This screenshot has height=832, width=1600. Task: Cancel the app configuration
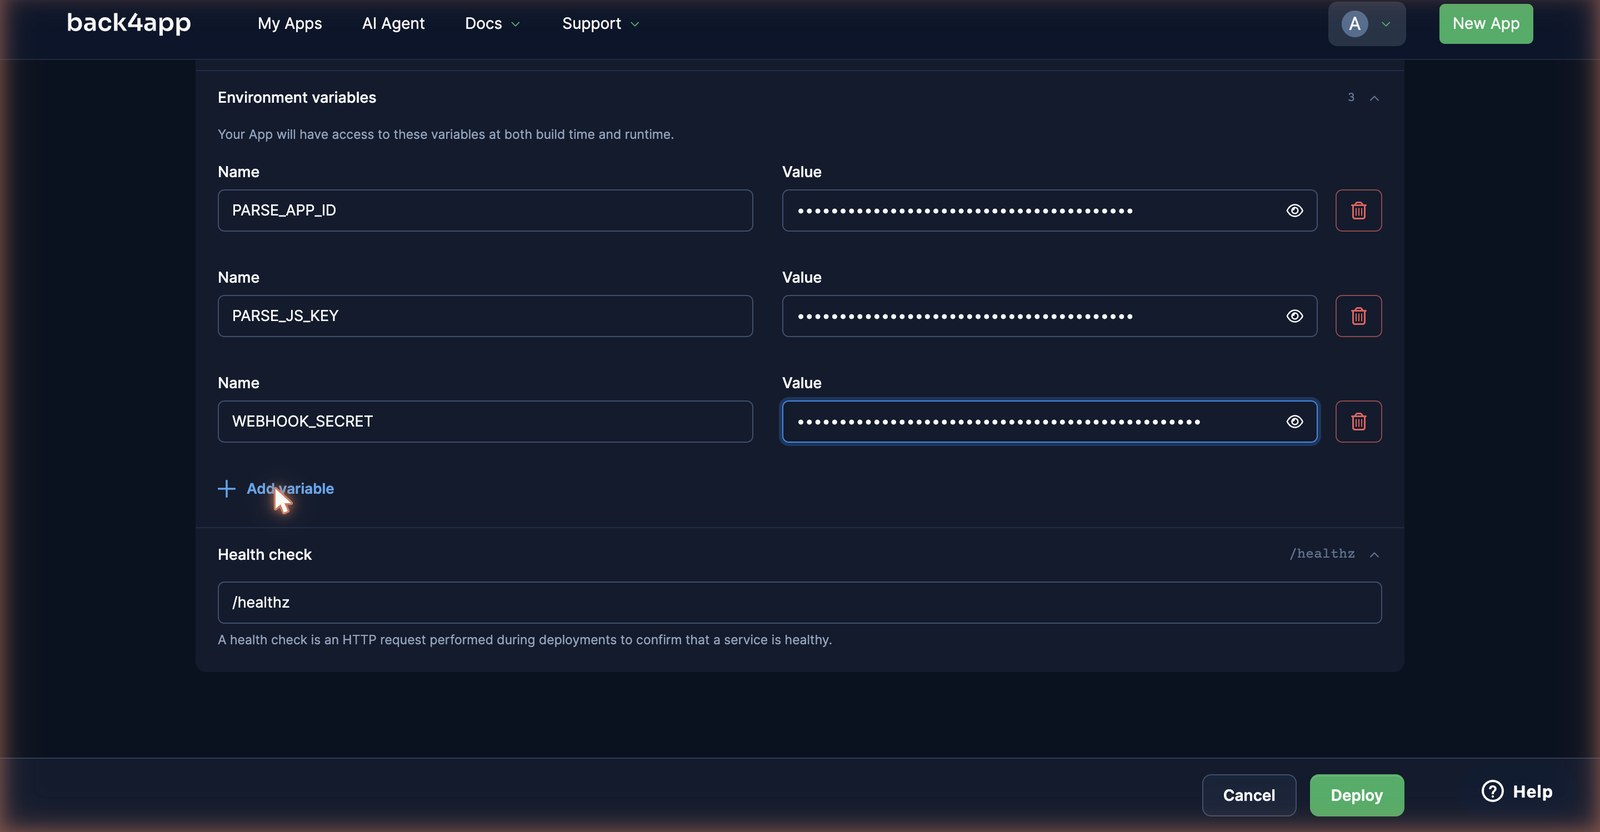(1249, 796)
